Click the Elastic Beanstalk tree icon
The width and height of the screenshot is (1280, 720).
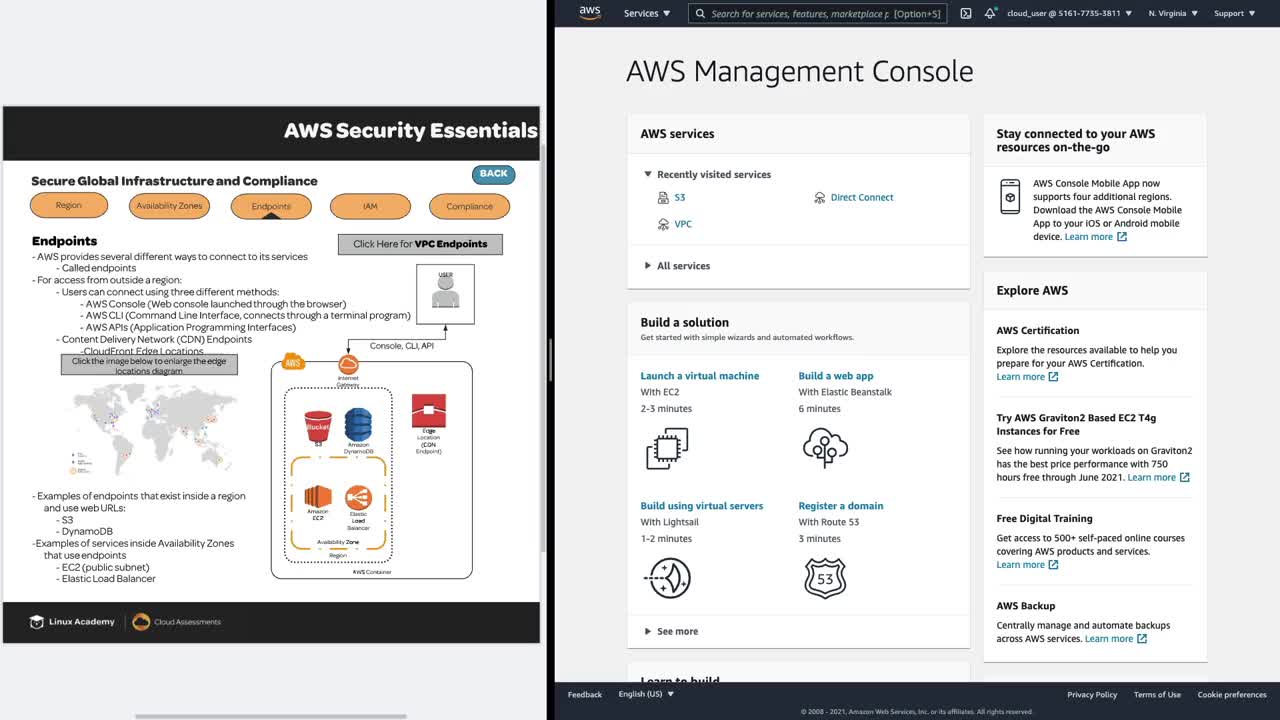(x=825, y=448)
